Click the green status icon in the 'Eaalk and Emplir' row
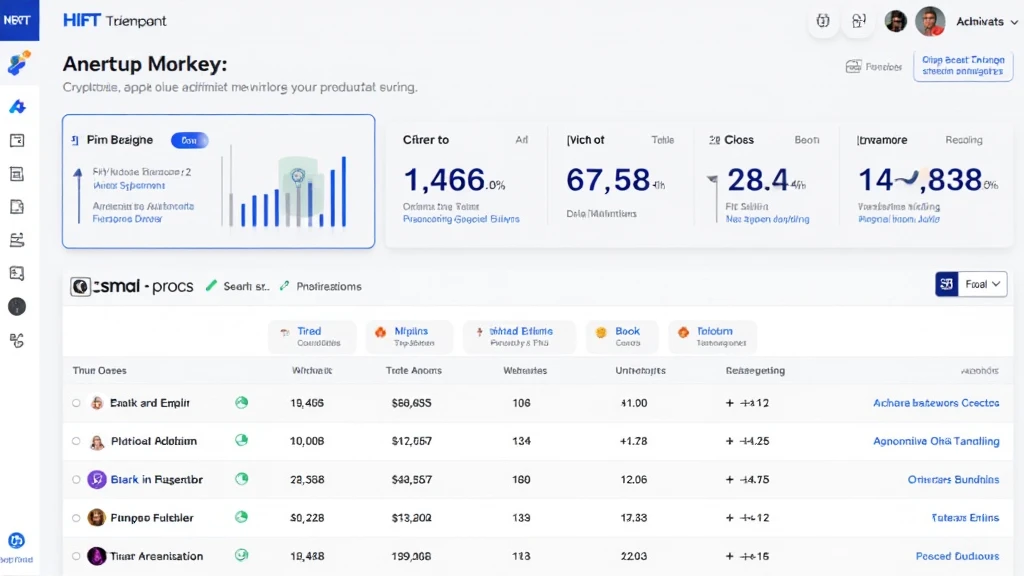The image size is (1024, 576). click(x=241, y=403)
